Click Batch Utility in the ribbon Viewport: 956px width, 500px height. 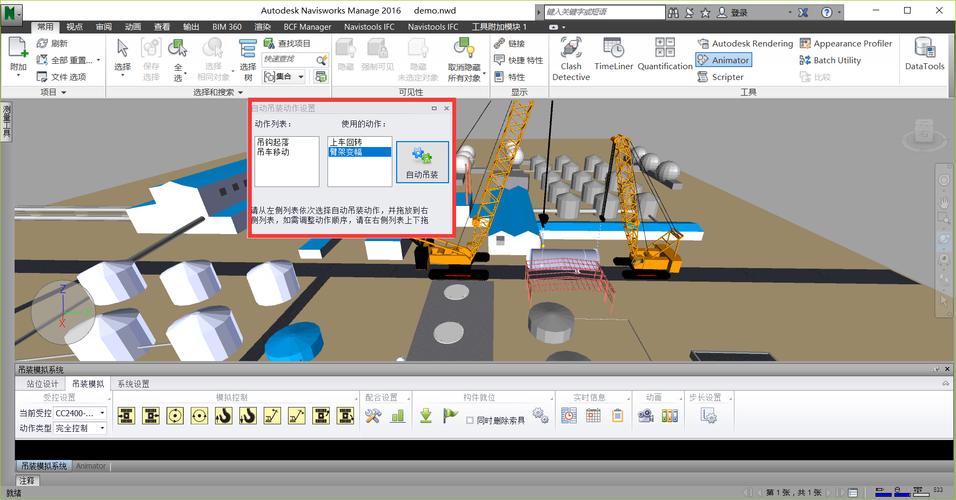828,60
